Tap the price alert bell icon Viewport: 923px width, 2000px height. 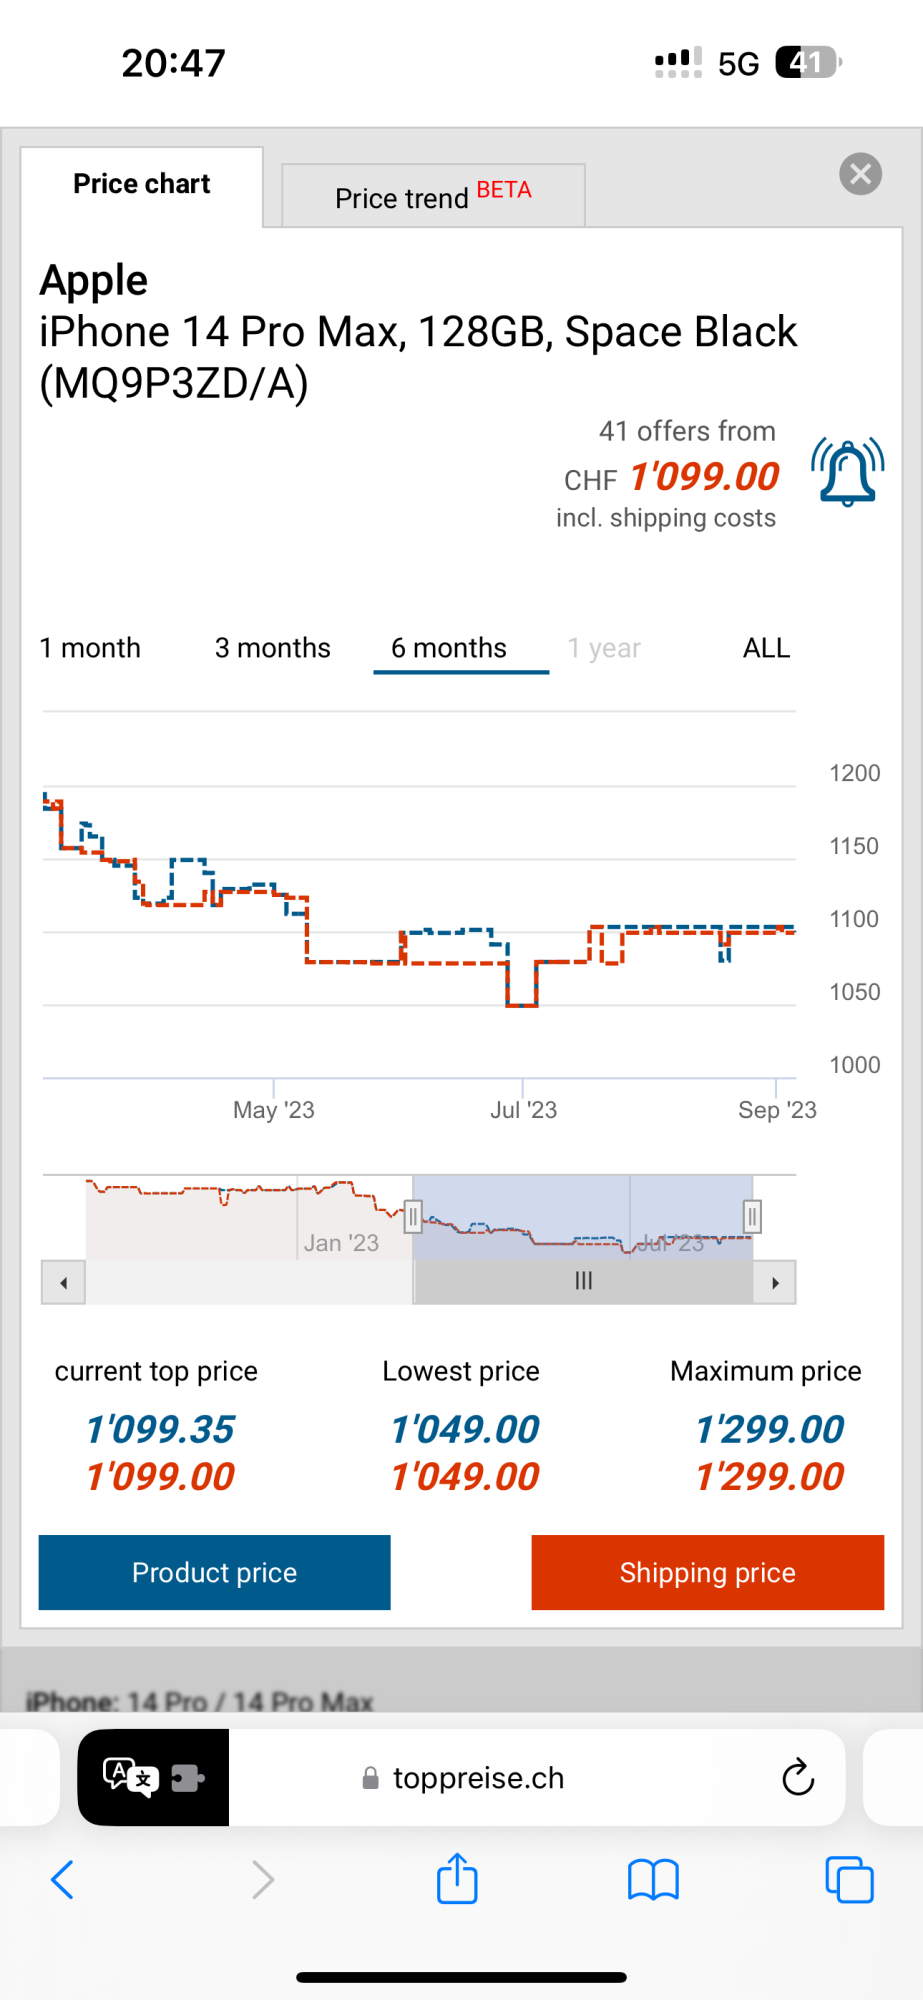(x=847, y=472)
